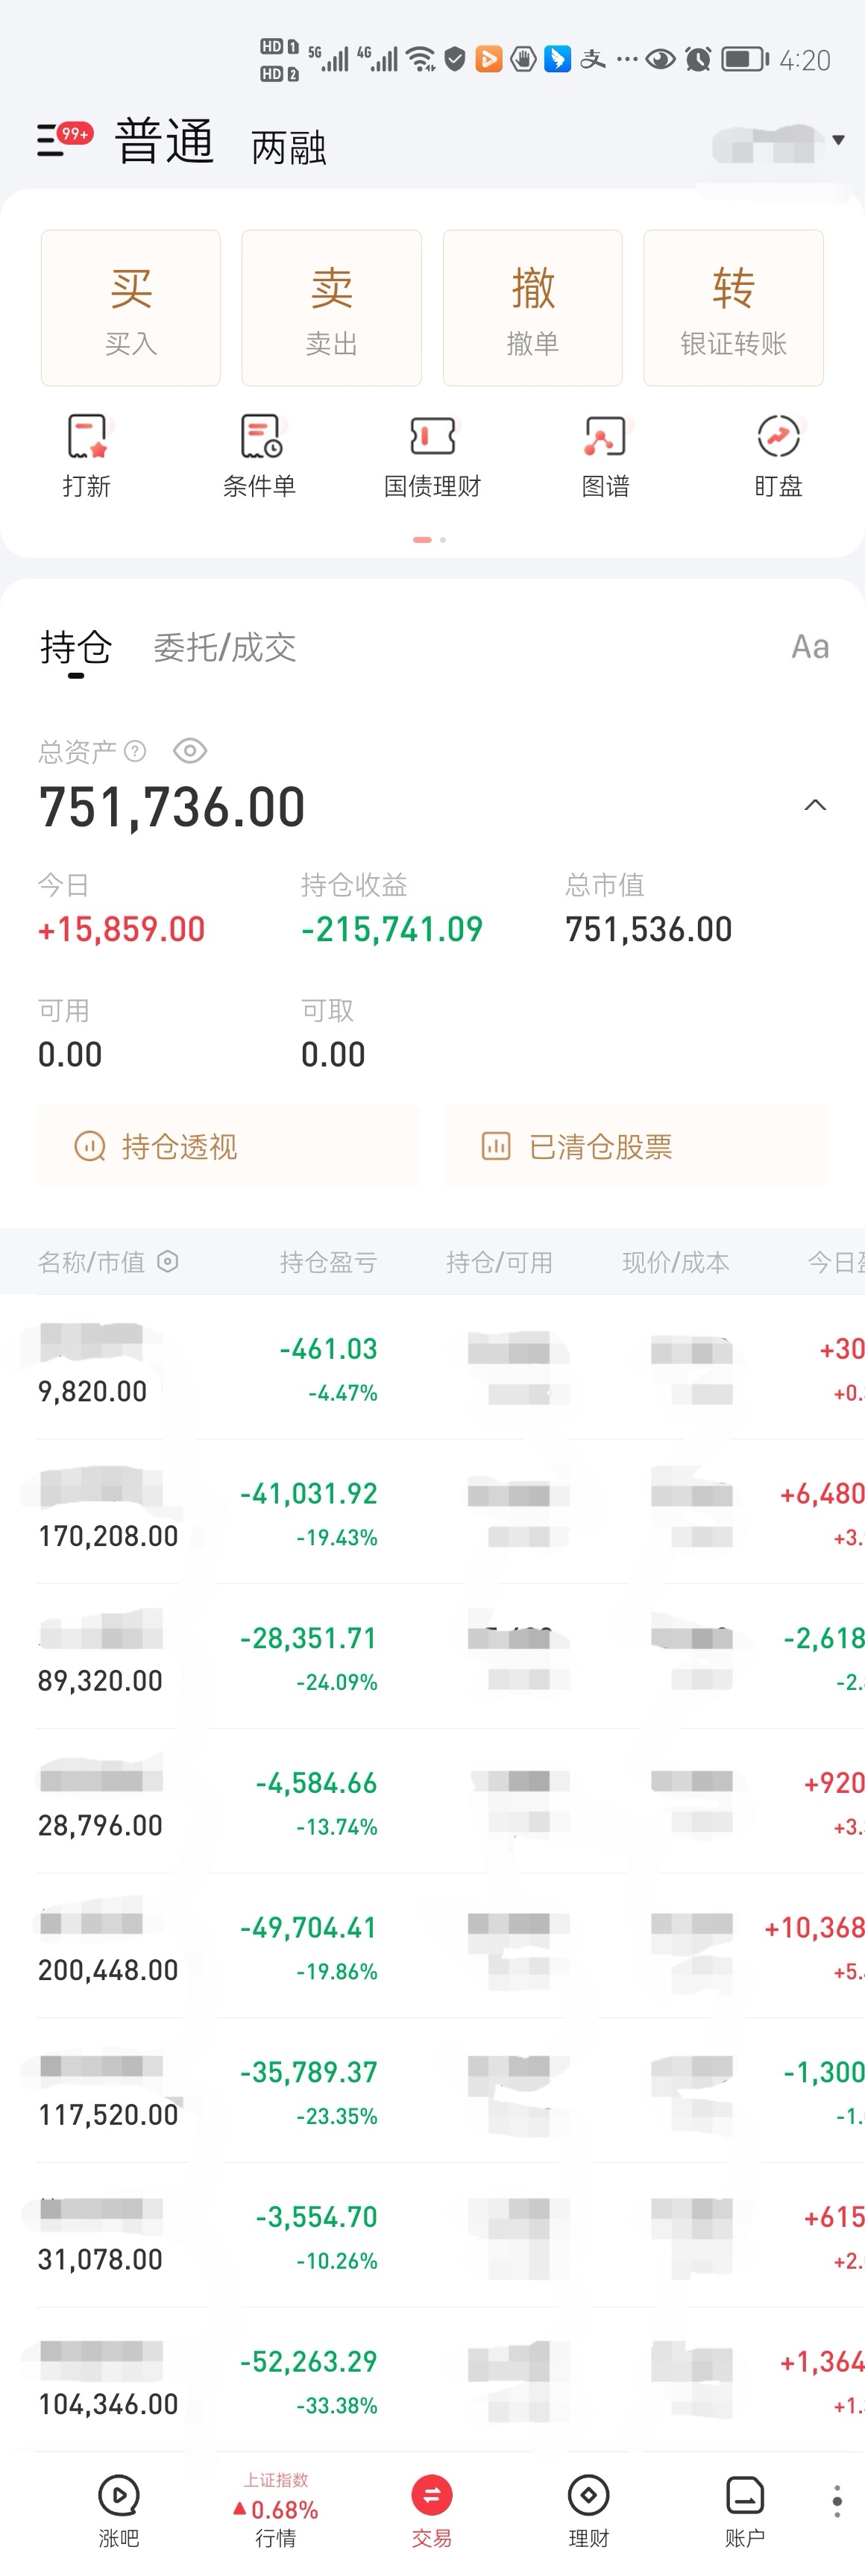Tap the 买入 buy button
This screenshot has height=2576, width=865.
(131, 308)
